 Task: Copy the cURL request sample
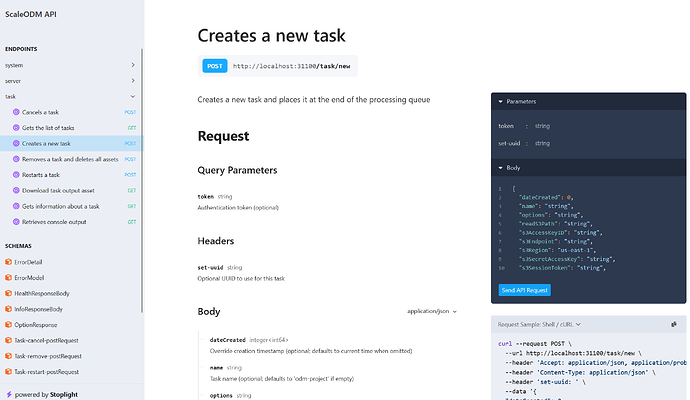click(x=674, y=324)
